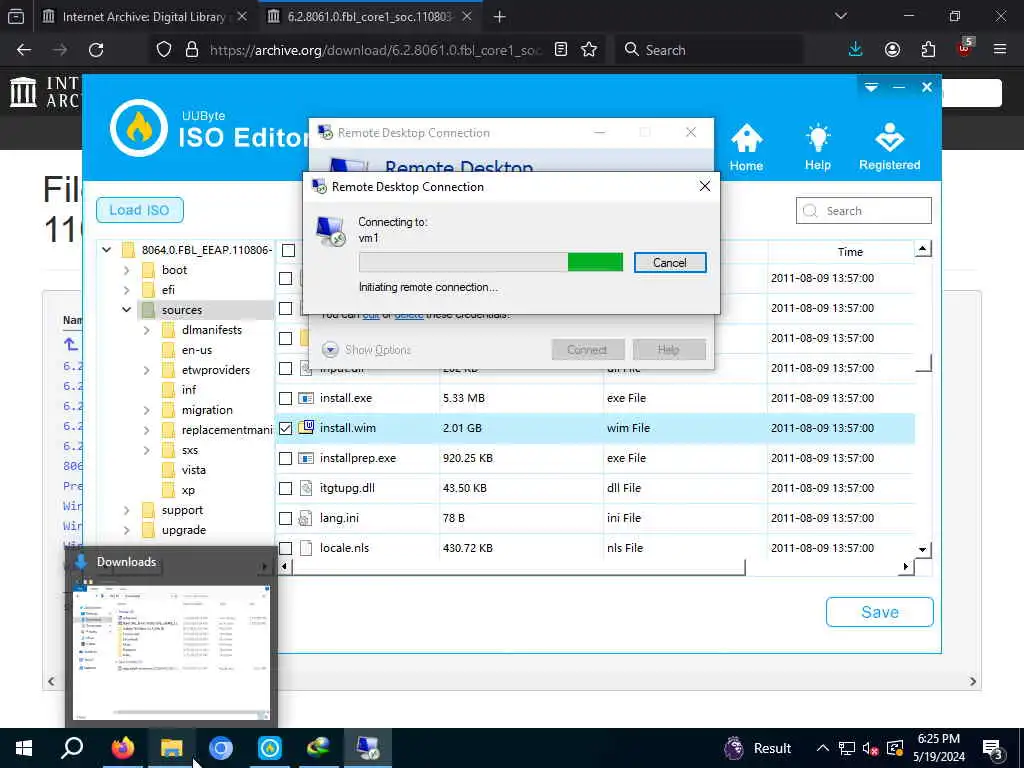Image resolution: width=1024 pixels, height=768 pixels.
Task: Expand the dlmanifests folder node
Action: pyautogui.click(x=147, y=330)
